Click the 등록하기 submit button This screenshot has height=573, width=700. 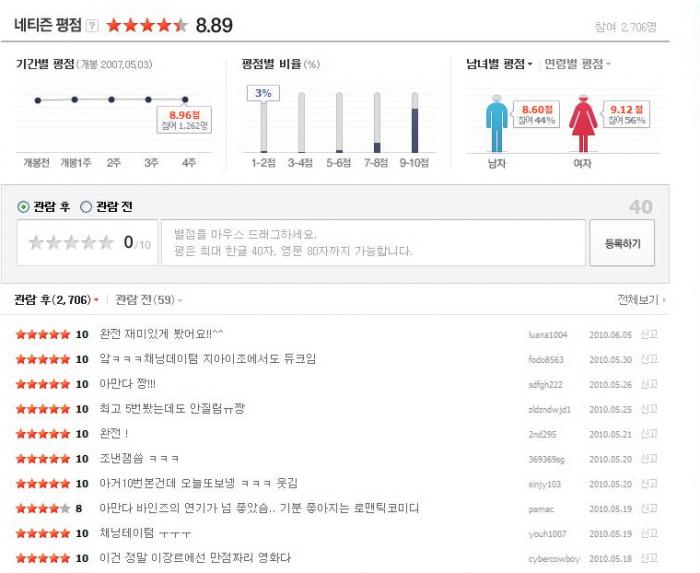point(622,243)
